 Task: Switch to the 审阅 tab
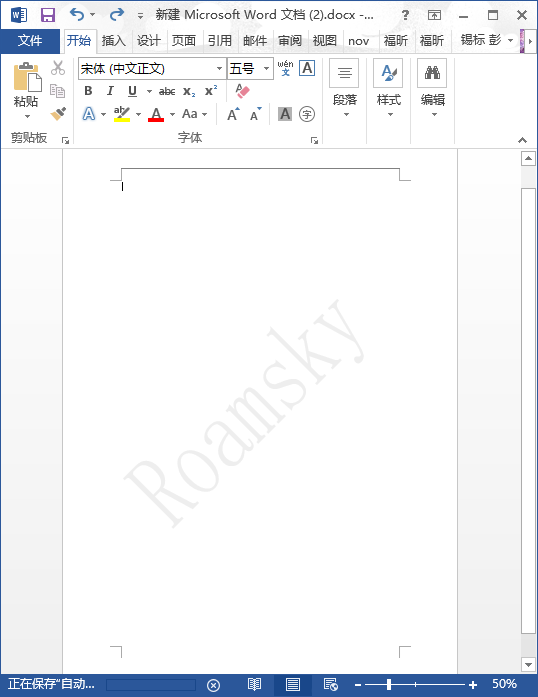pyautogui.click(x=290, y=41)
